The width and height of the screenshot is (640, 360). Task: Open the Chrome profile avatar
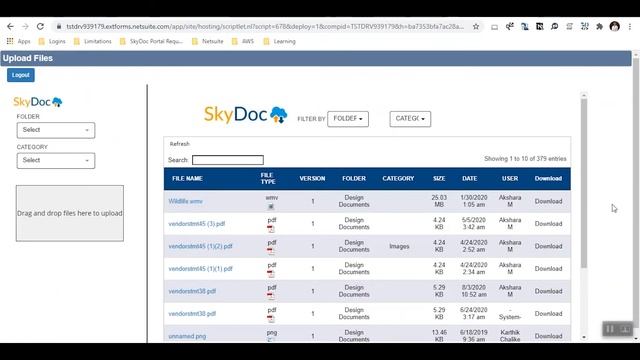tap(614, 27)
